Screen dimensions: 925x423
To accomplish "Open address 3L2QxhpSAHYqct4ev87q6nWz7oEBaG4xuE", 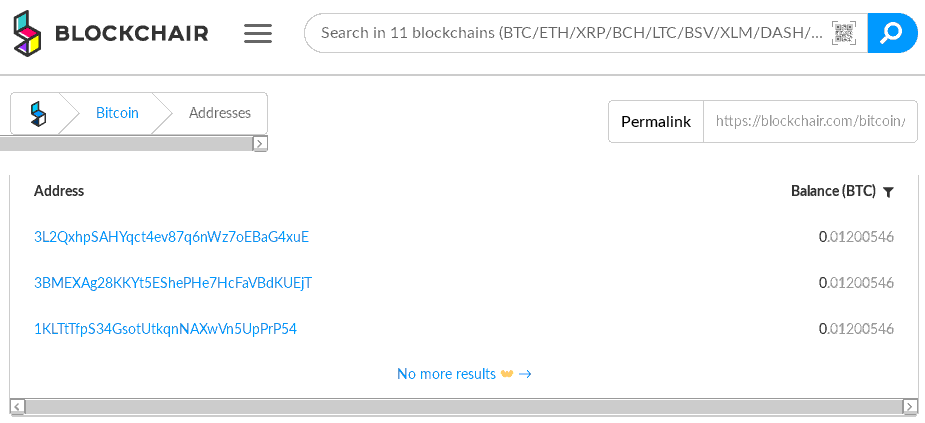I will 172,237.
